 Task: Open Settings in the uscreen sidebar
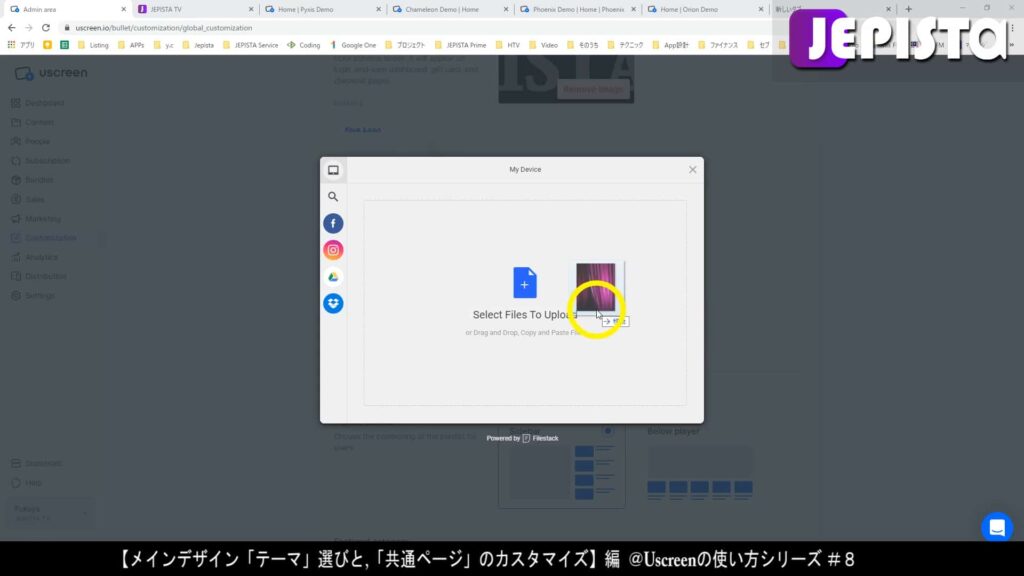(x=33, y=296)
